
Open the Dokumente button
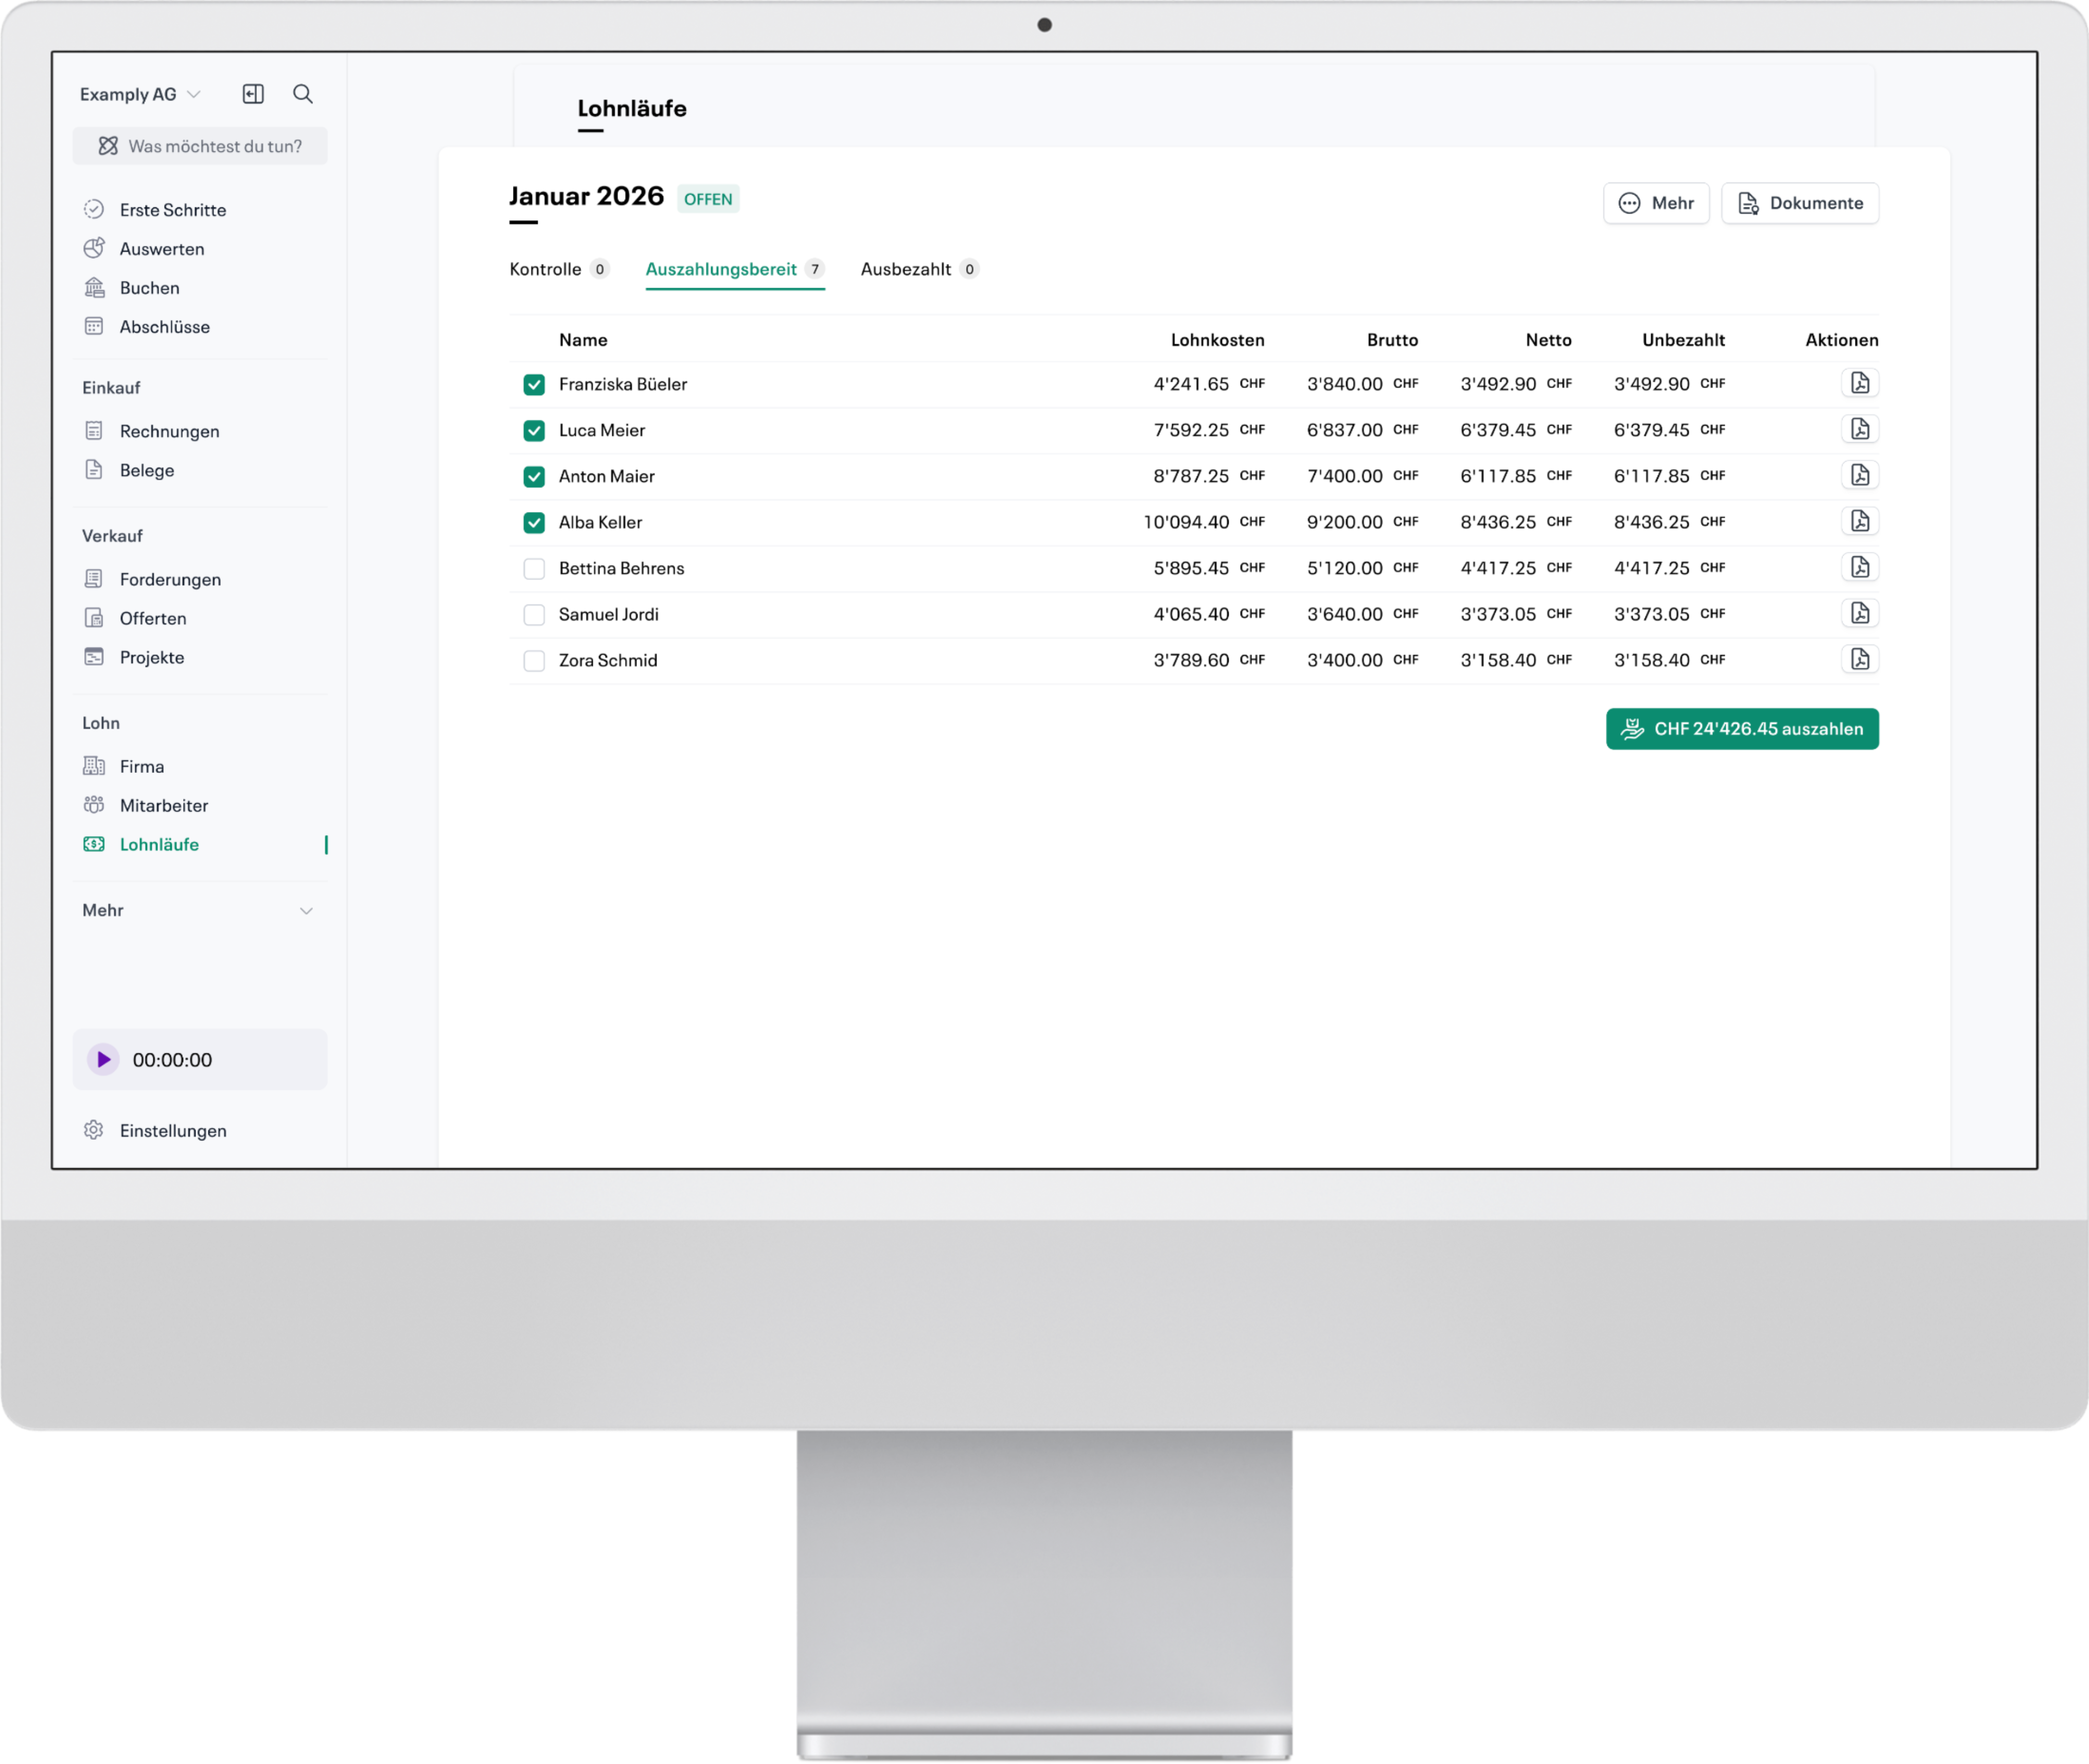[x=1799, y=203]
